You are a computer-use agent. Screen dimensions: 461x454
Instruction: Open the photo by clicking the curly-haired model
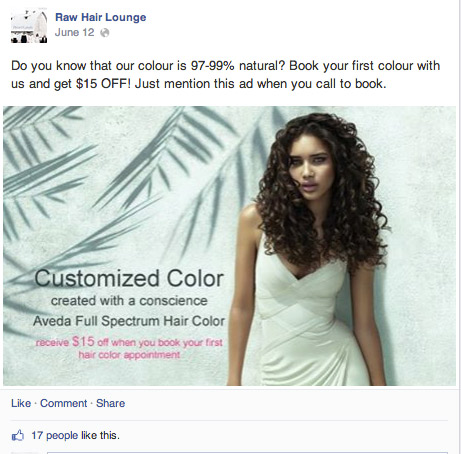[x=312, y=247]
